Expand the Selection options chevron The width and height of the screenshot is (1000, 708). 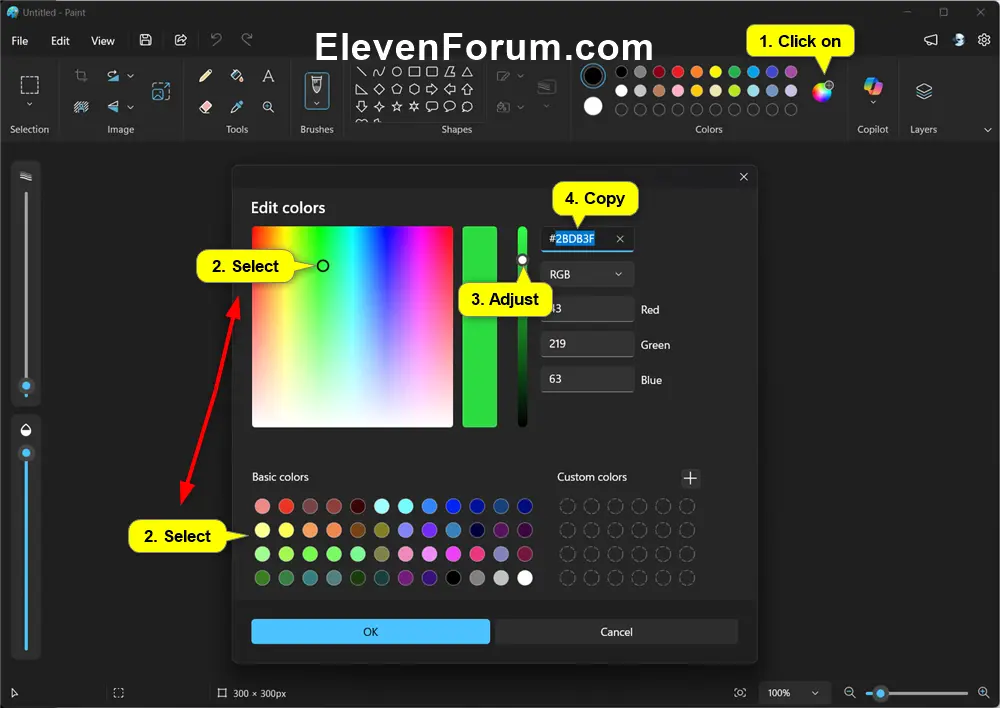(29, 104)
